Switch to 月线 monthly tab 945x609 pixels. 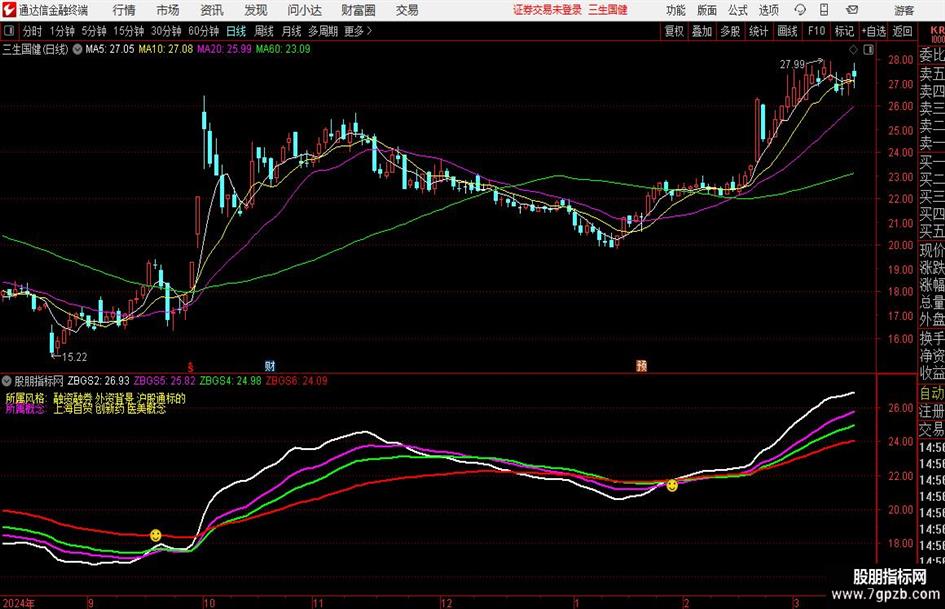(291, 31)
